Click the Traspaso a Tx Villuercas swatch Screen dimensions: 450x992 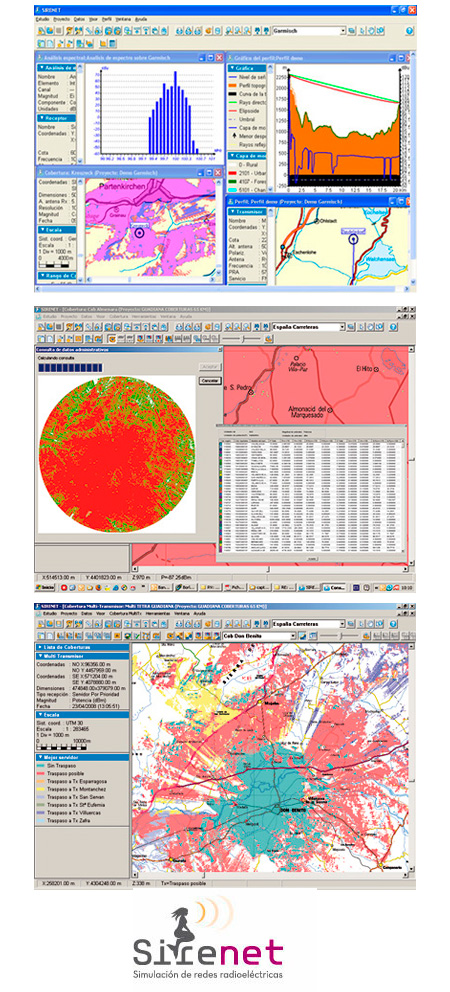pyautogui.click(x=40, y=815)
